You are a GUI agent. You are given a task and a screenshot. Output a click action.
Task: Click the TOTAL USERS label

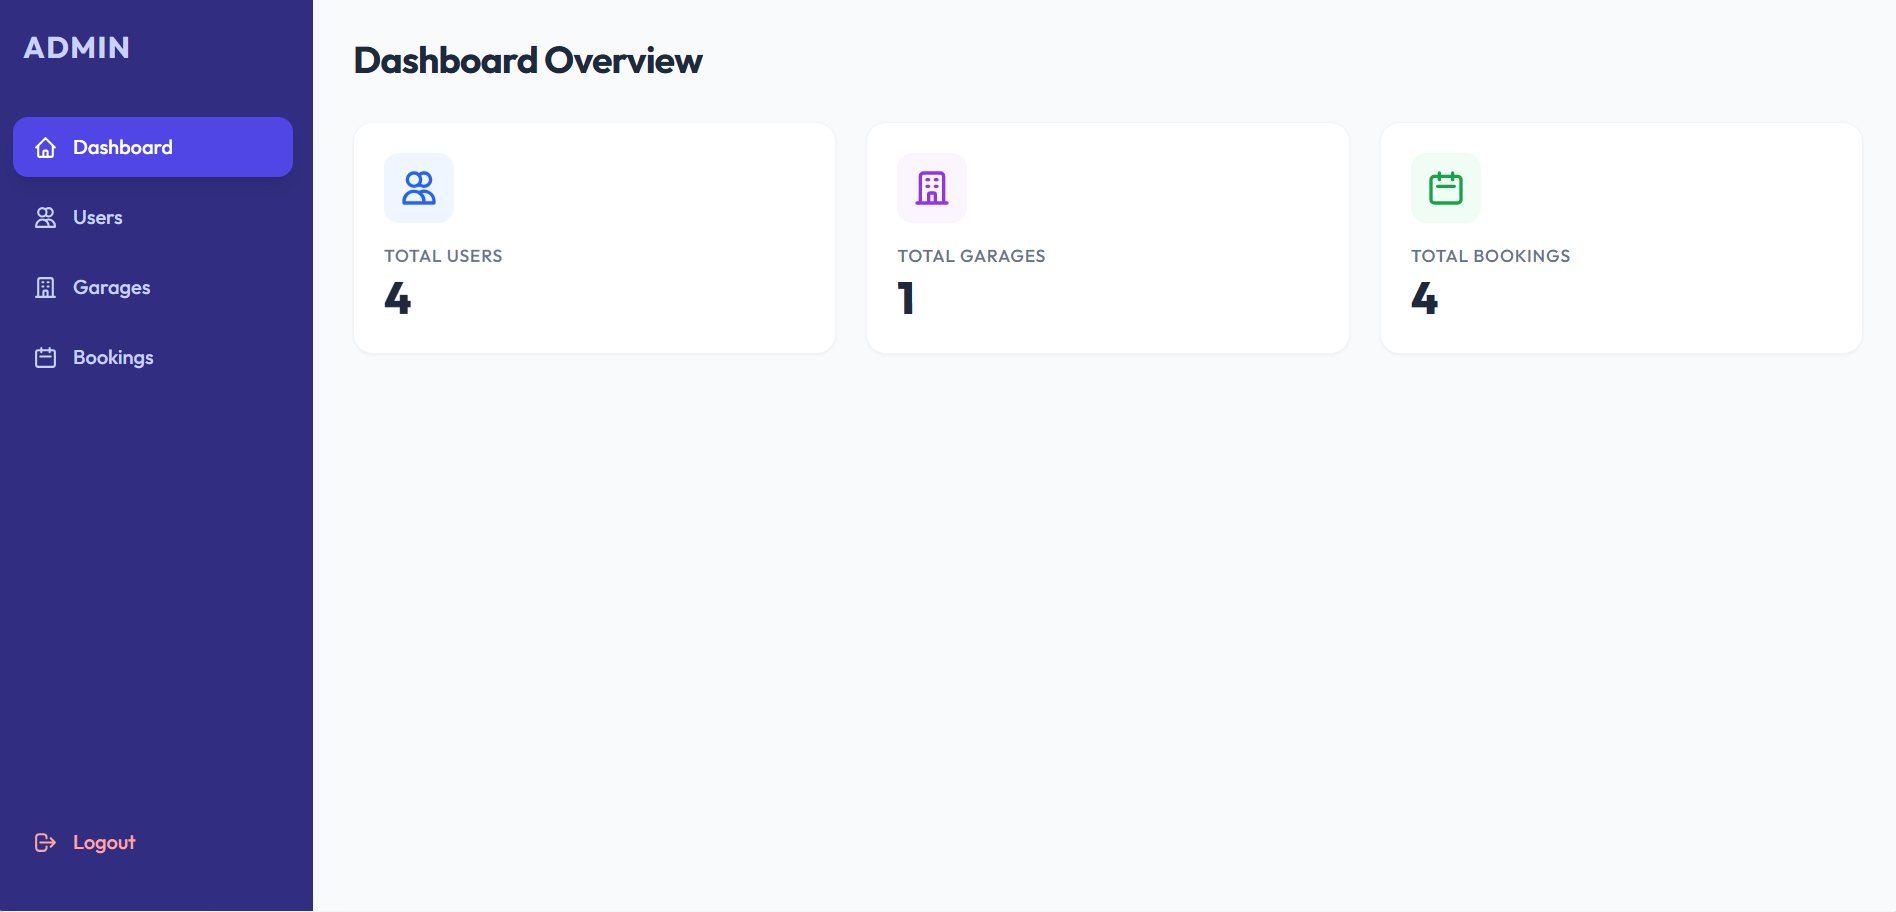[443, 256]
